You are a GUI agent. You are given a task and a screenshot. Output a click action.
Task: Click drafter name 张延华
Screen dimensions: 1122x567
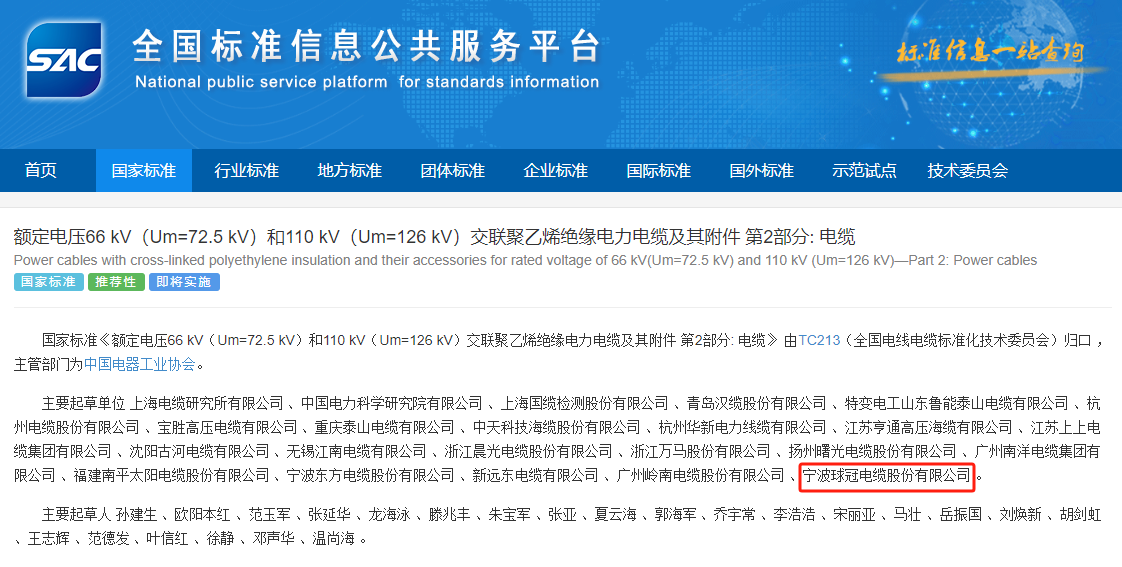[329, 514]
